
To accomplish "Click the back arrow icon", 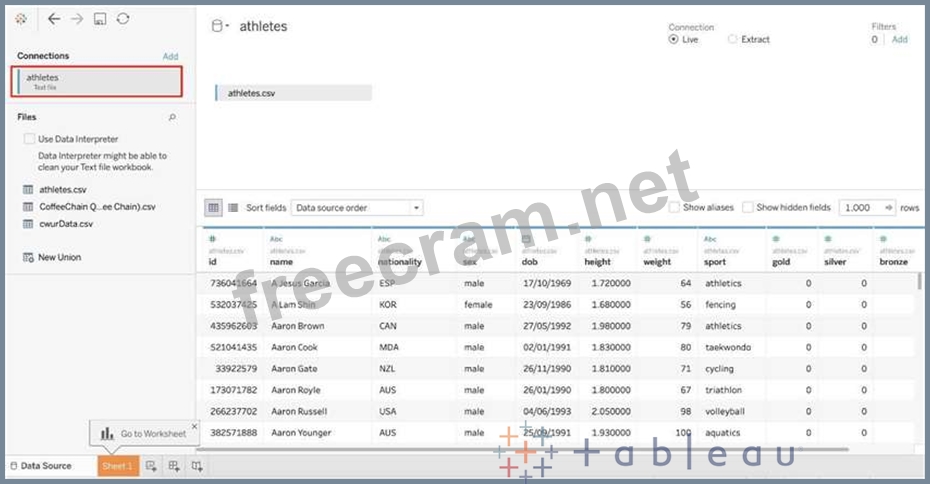I will tap(53, 19).
